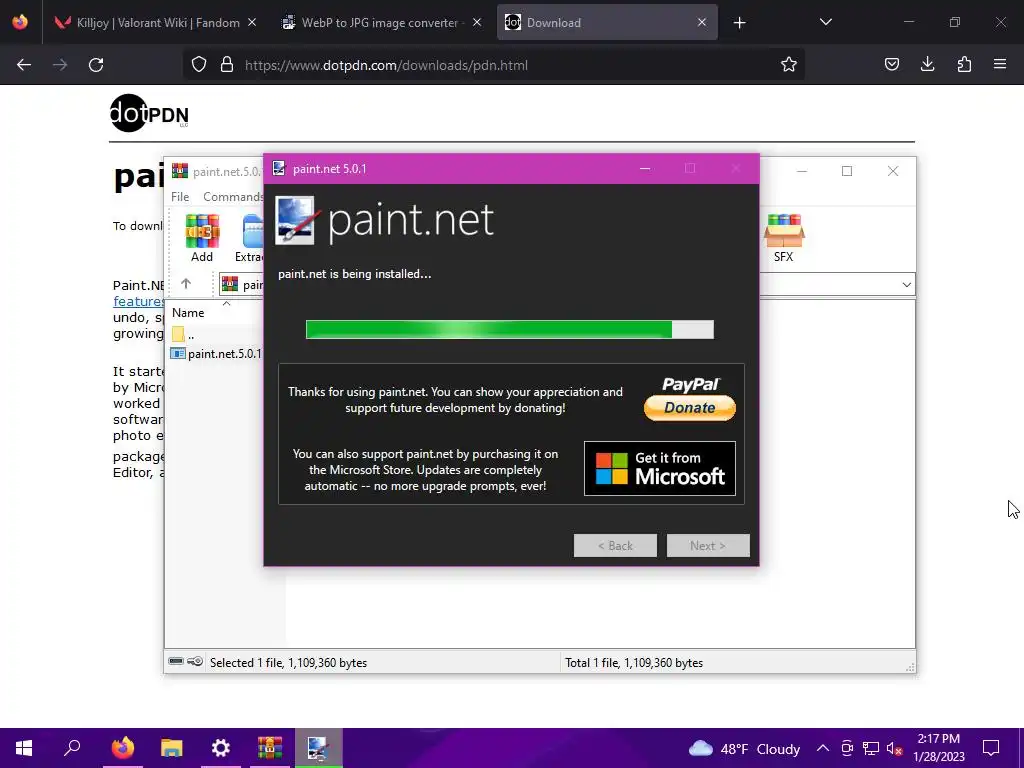The height and width of the screenshot is (768, 1024).
Task: Click the tracking protection shield icon
Action: pos(199,65)
